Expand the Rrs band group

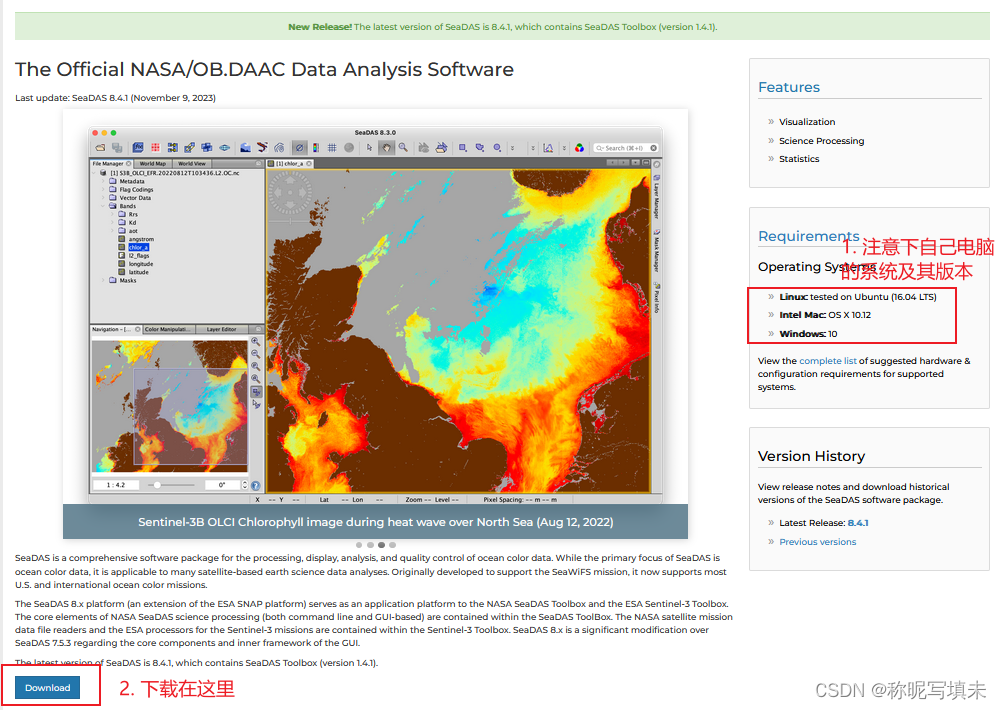coord(112,215)
